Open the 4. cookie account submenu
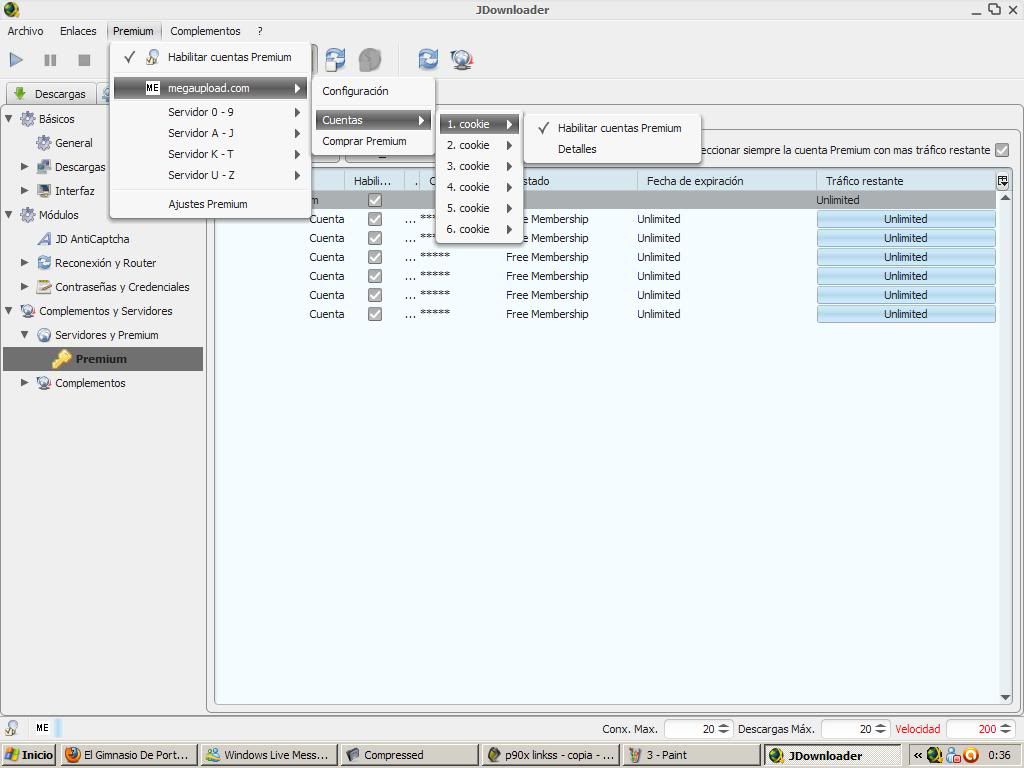This screenshot has height=768, width=1024. [x=479, y=187]
